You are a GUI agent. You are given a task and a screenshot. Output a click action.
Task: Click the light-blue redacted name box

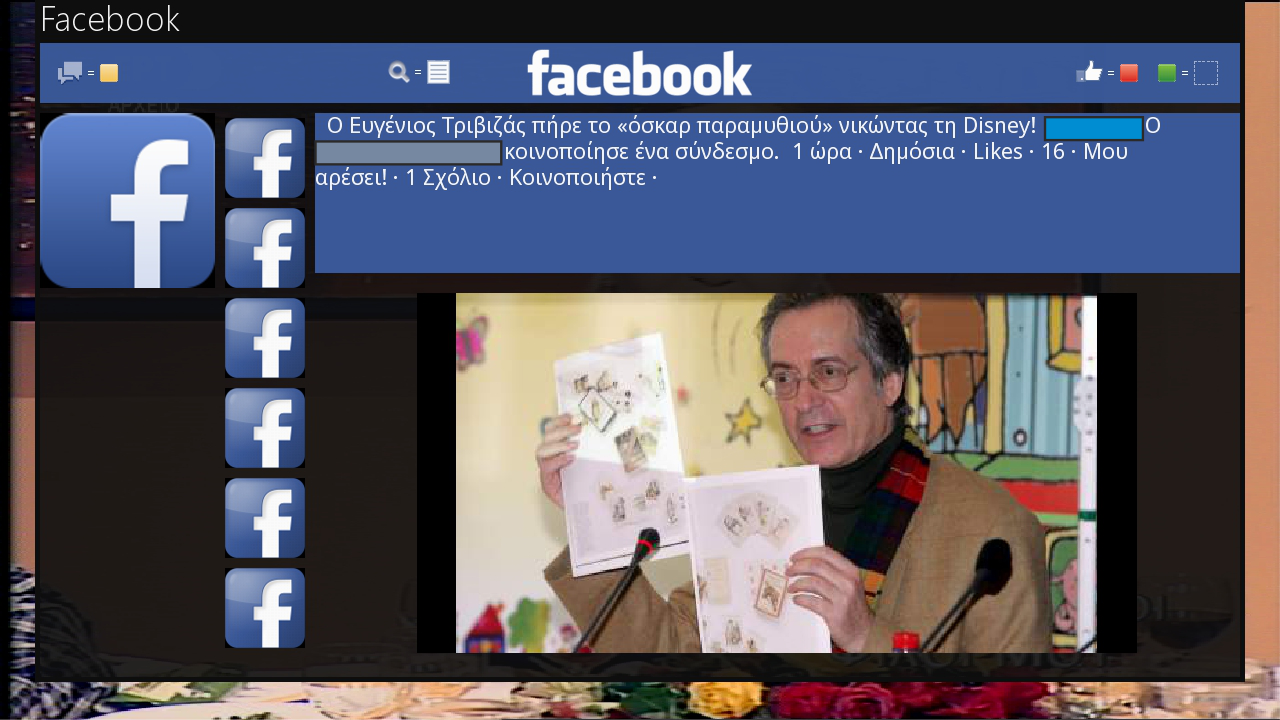(1094, 128)
